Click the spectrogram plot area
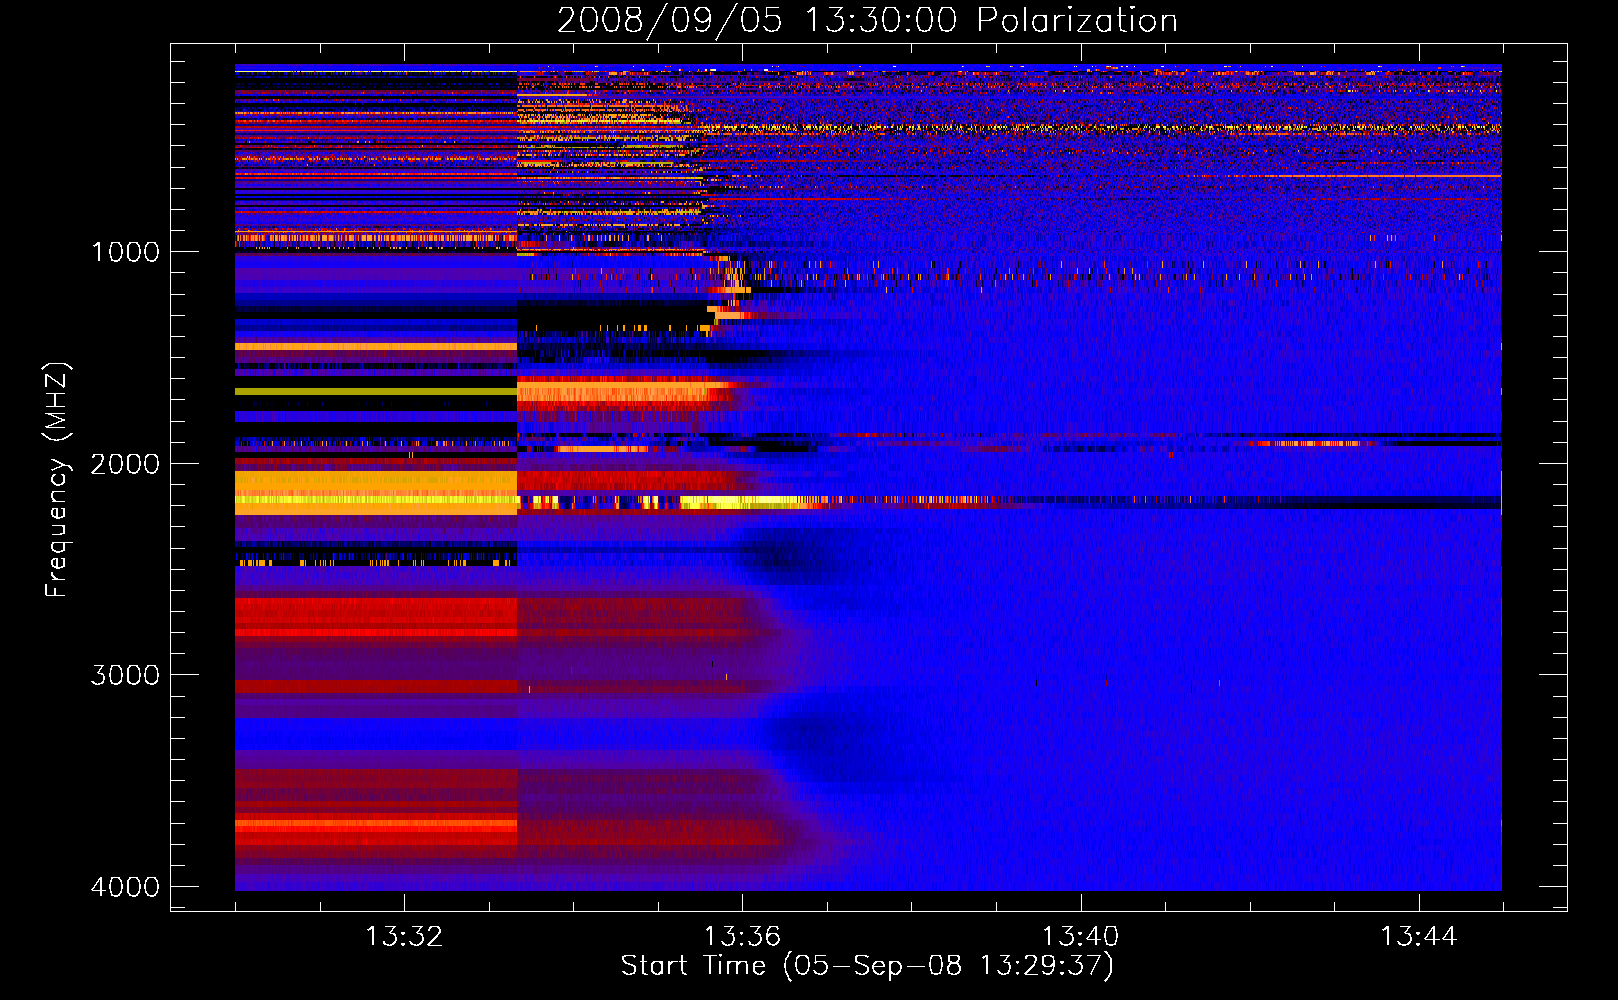The height and width of the screenshot is (1000, 1618). (868, 477)
